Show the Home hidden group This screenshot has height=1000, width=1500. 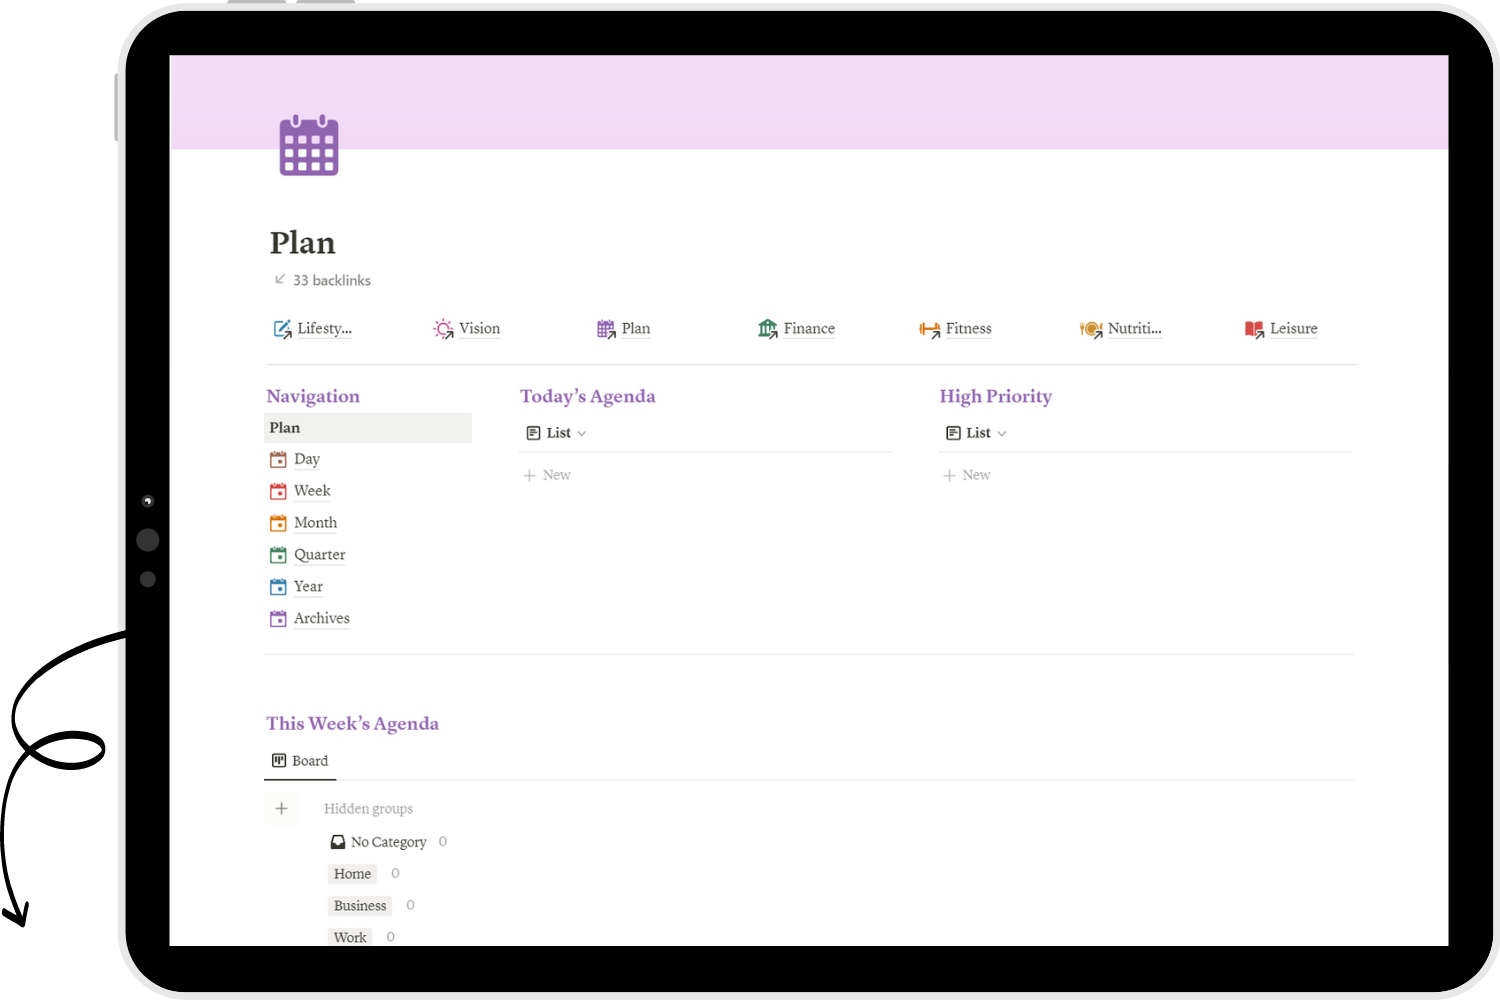point(352,874)
